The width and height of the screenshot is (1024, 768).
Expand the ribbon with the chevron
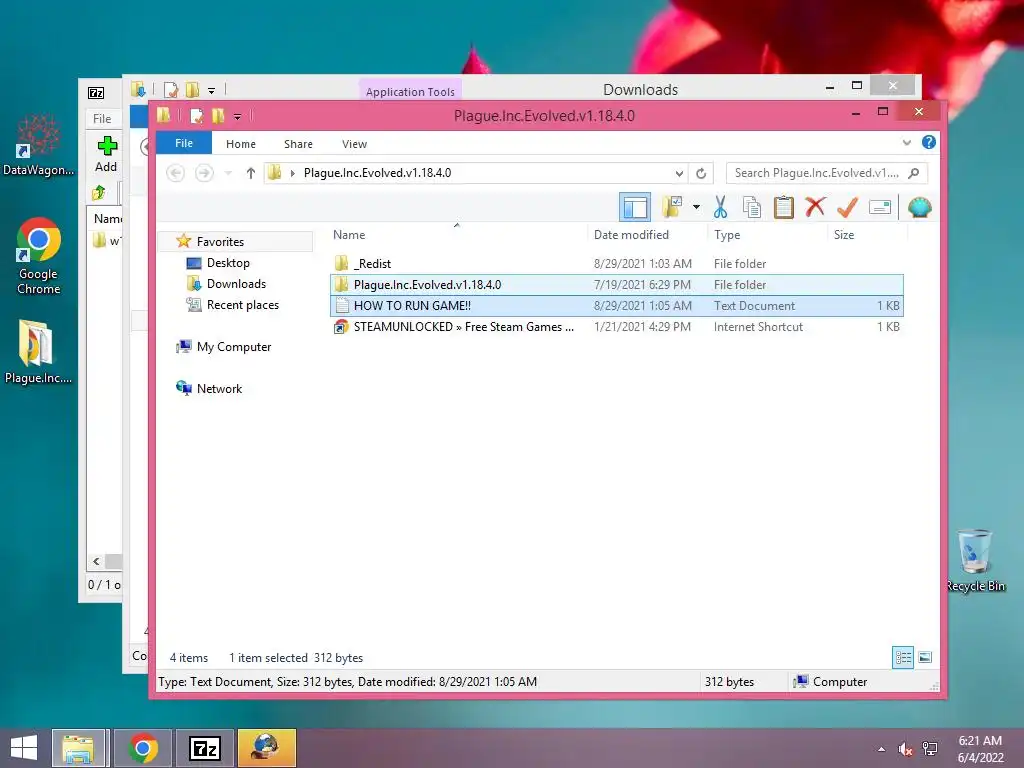(x=906, y=142)
